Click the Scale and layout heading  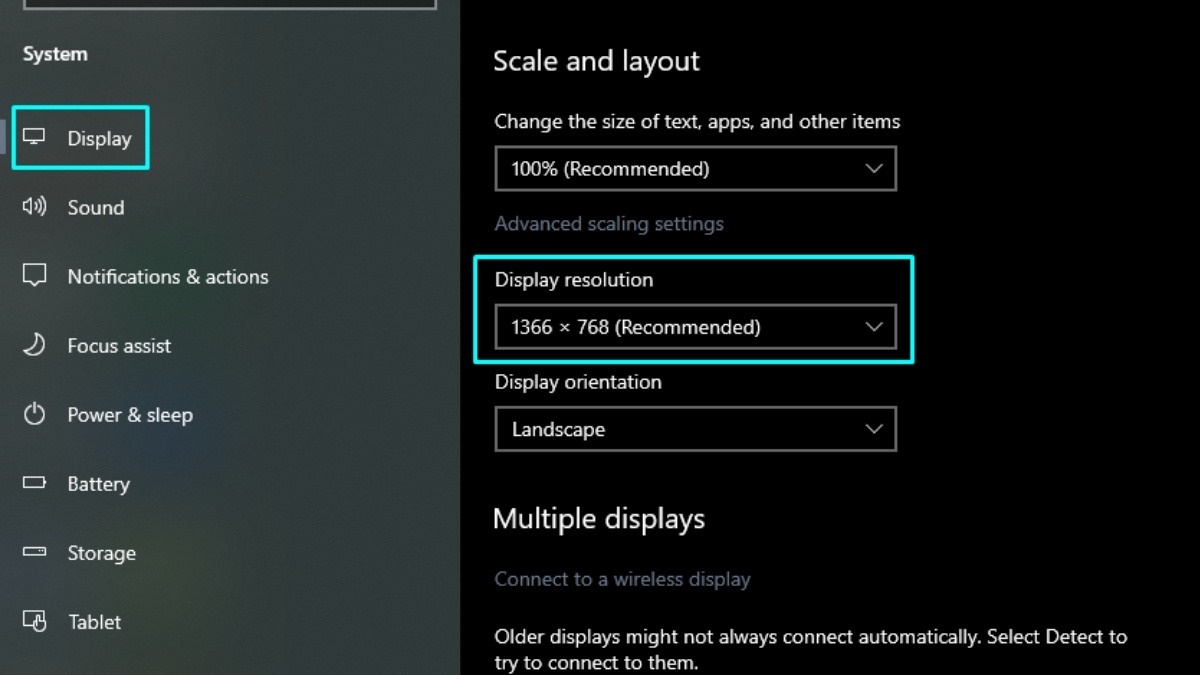pos(596,61)
